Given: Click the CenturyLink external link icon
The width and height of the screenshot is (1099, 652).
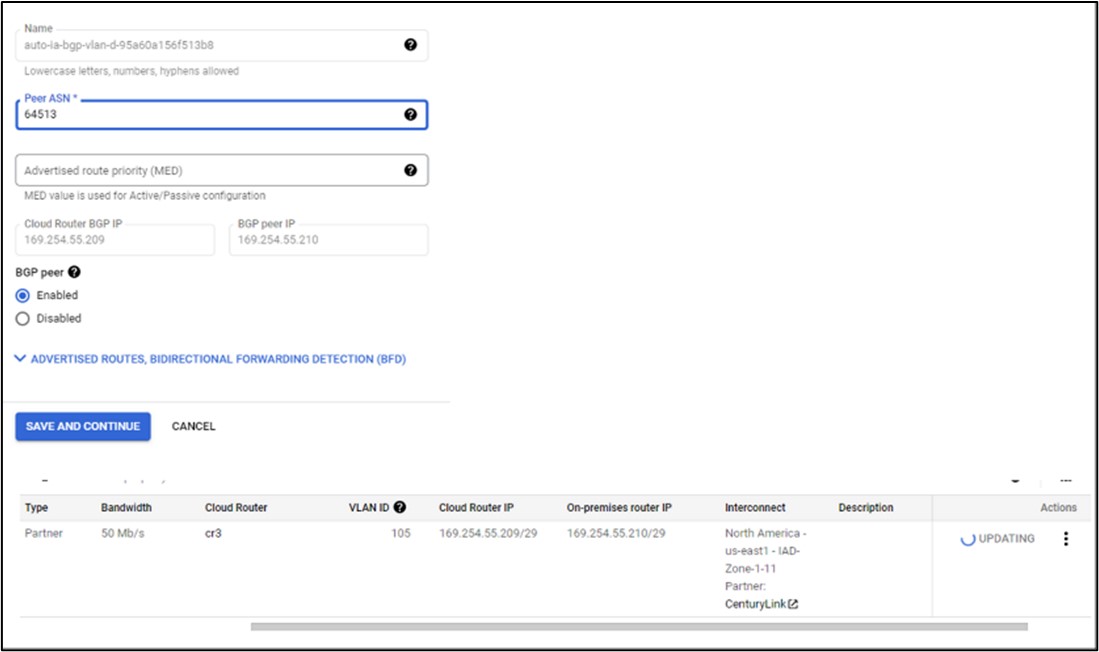Looking at the screenshot, I should click(793, 604).
